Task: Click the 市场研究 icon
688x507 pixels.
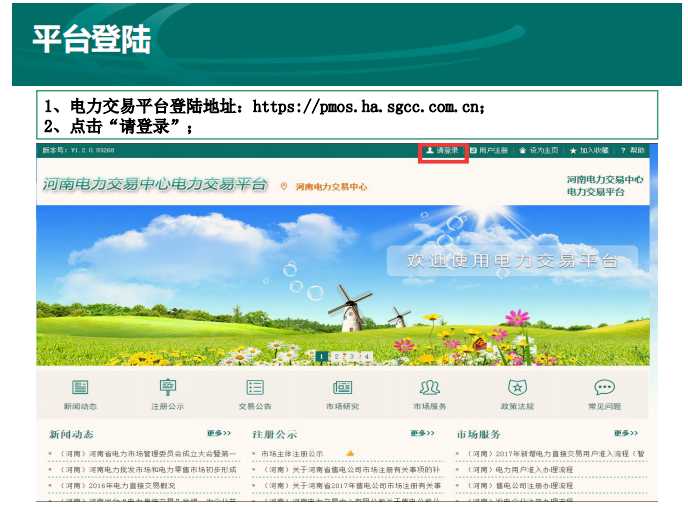Action: tap(342, 388)
